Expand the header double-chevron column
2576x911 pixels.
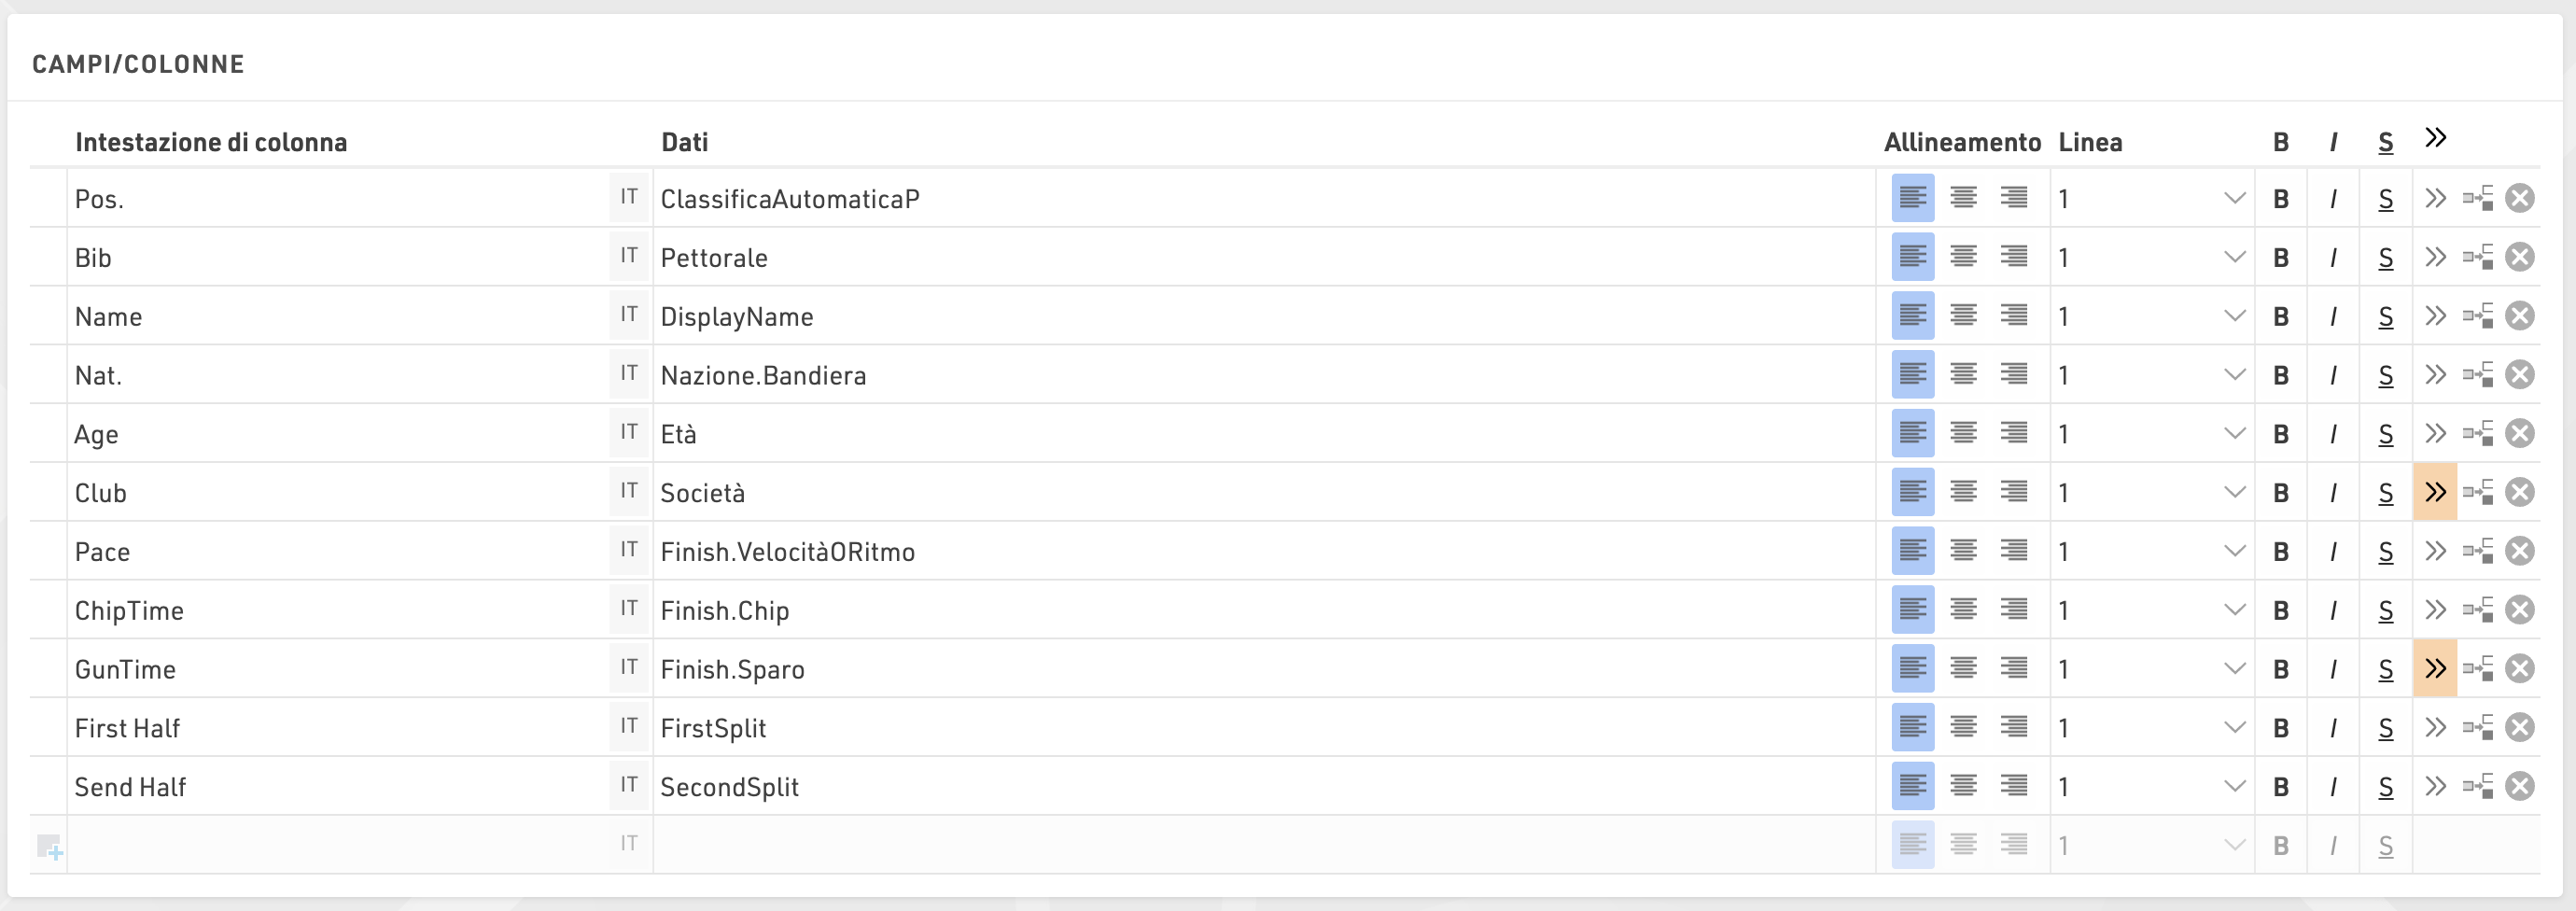click(x=2435, y=138)
